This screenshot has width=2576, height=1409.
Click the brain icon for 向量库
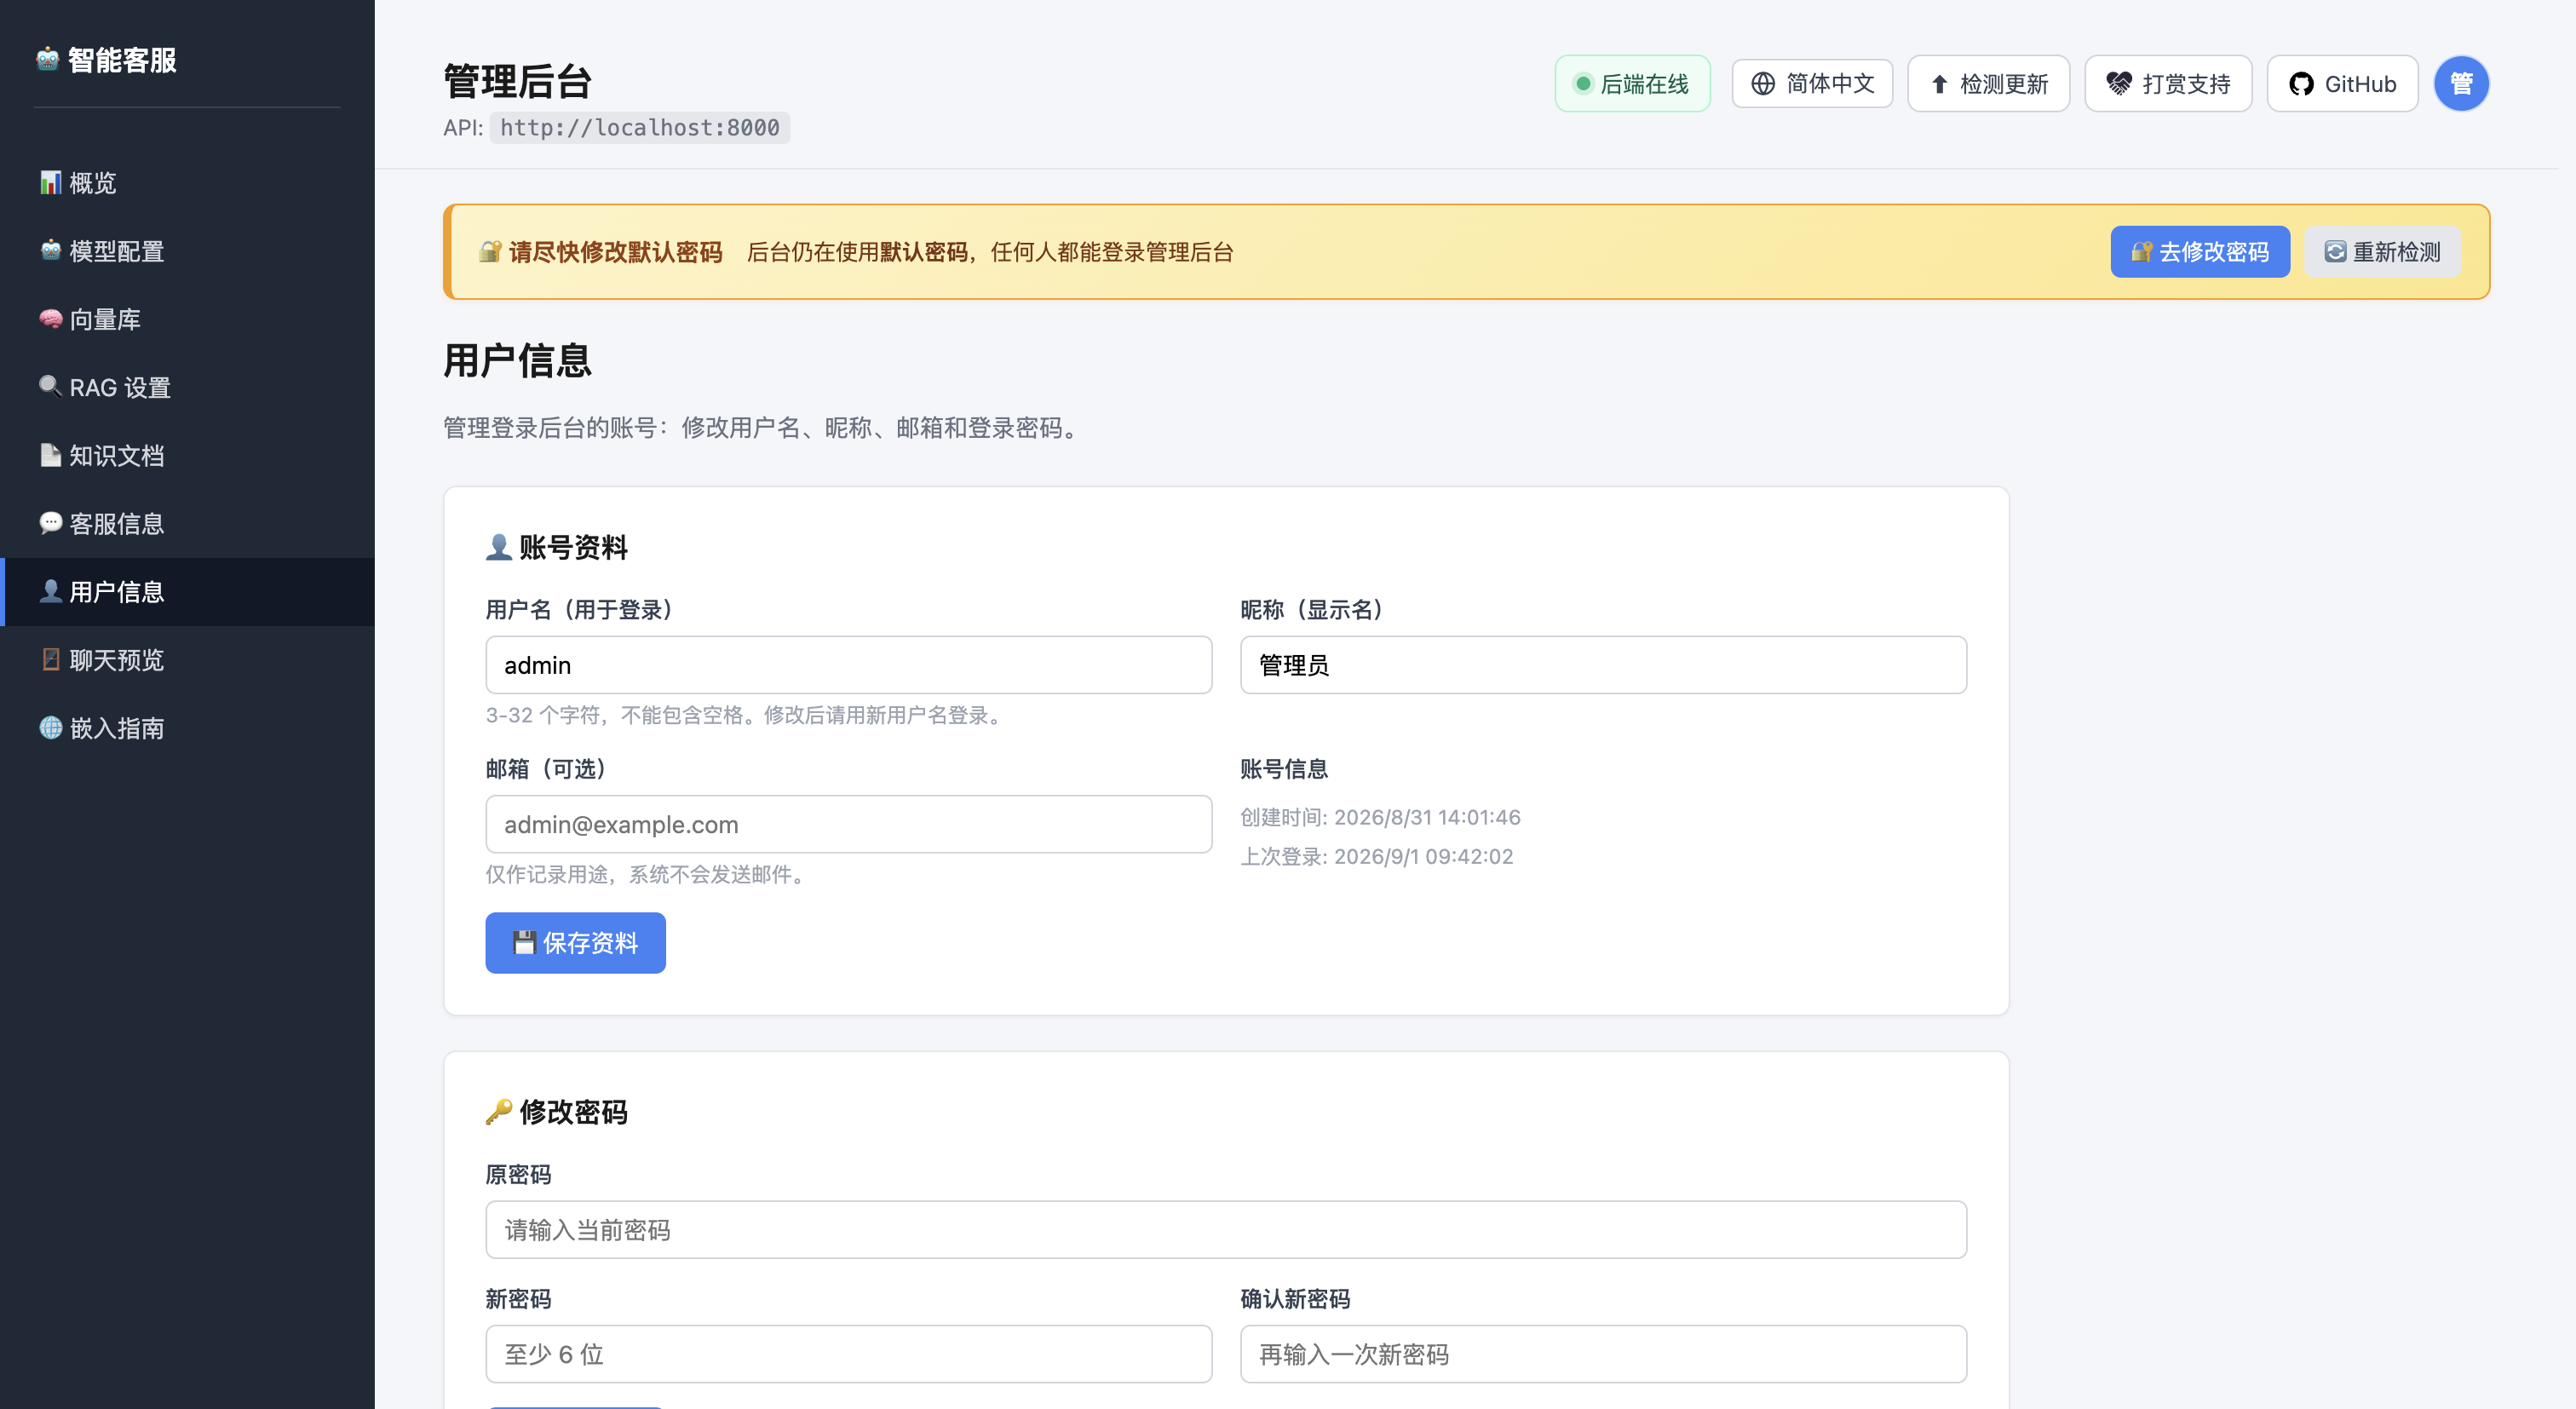coord(51,319)
